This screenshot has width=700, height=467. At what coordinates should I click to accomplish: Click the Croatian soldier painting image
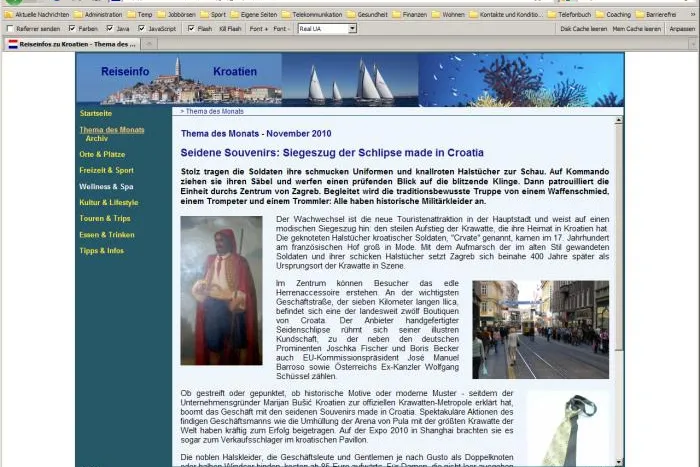221,291
